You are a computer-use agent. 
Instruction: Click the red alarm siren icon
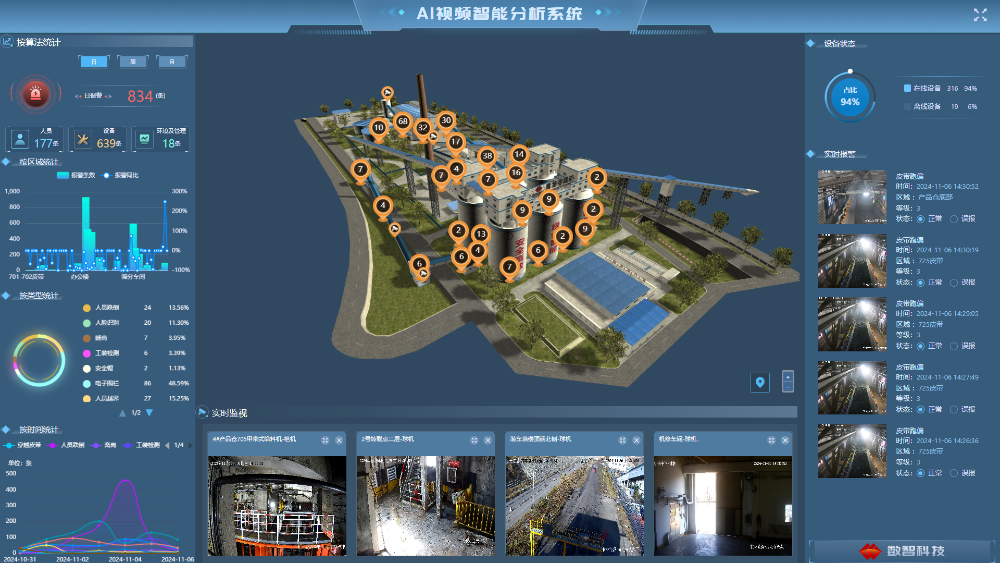pyautogui.click(x=36, y=95)
